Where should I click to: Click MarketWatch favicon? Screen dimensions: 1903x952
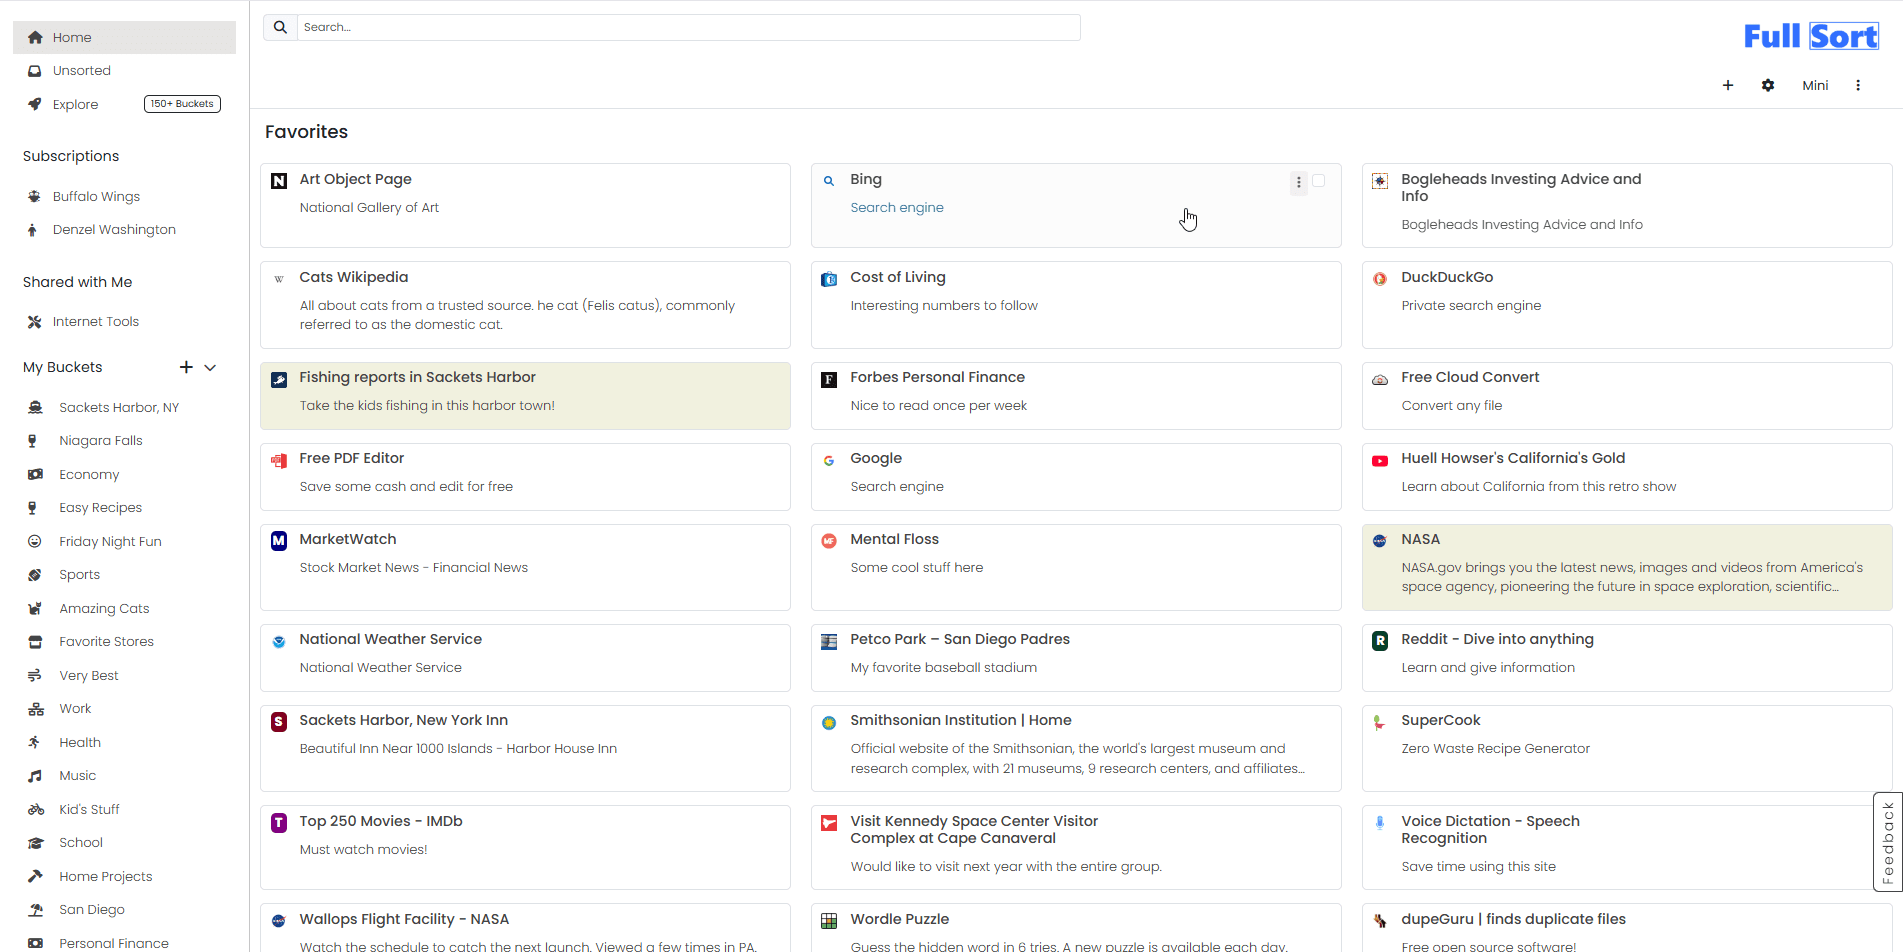[279, 541]
